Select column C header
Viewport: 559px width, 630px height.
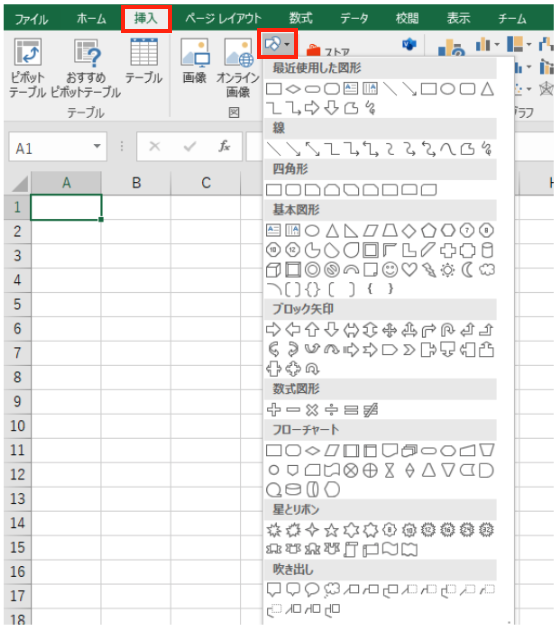tap(206, 183)
